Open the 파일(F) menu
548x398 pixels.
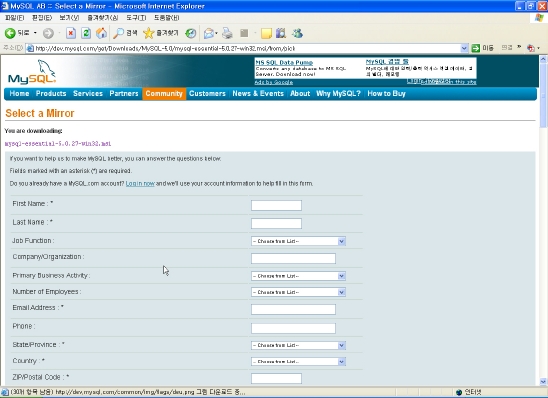click(14, 17)
